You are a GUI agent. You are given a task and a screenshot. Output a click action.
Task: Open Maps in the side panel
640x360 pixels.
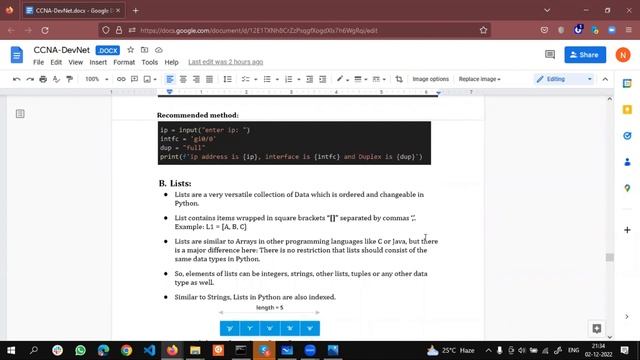click(627, 188)
